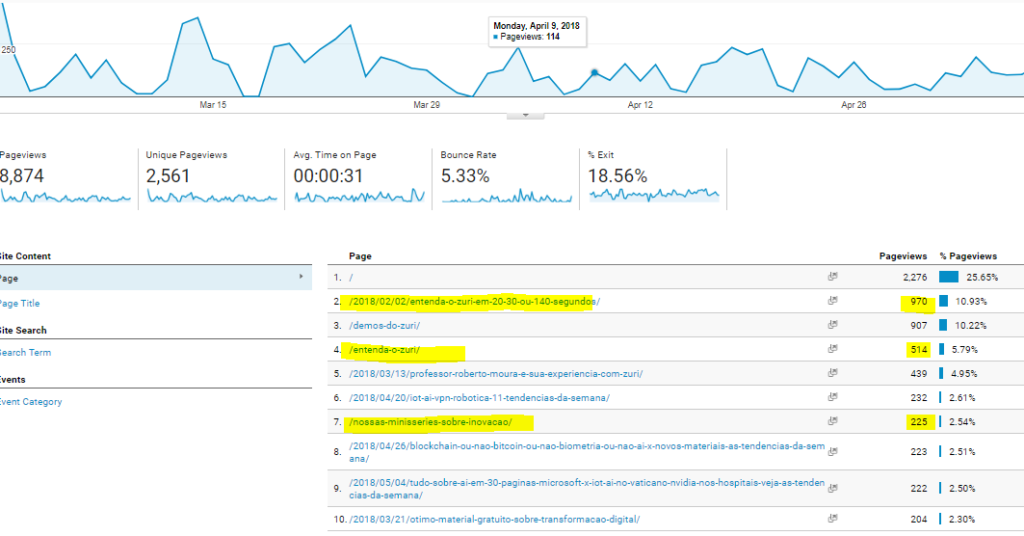This screenshot has height=536, width=1024.
Task: Open external link icon for /entenda-o-zuri/ row
Action: [832, 350]
